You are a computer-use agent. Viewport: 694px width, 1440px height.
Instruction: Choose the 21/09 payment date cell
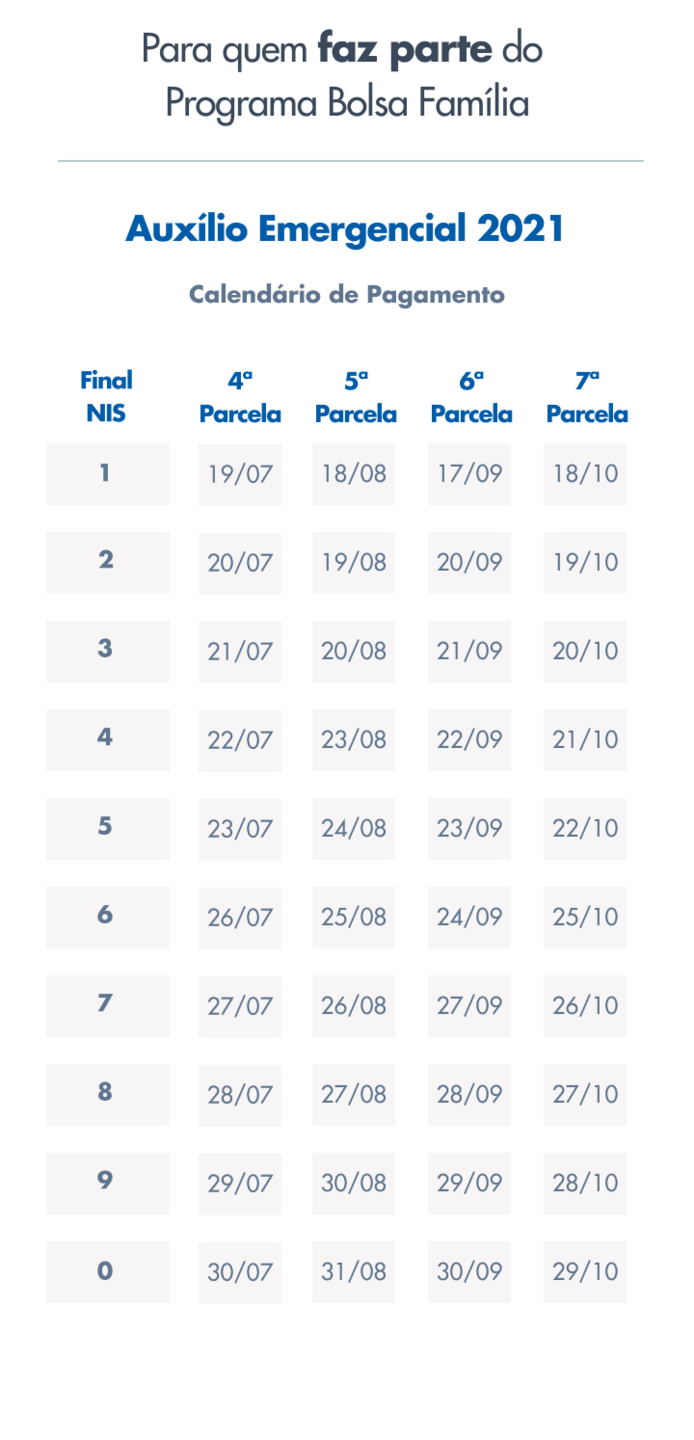tap(469, 651)
